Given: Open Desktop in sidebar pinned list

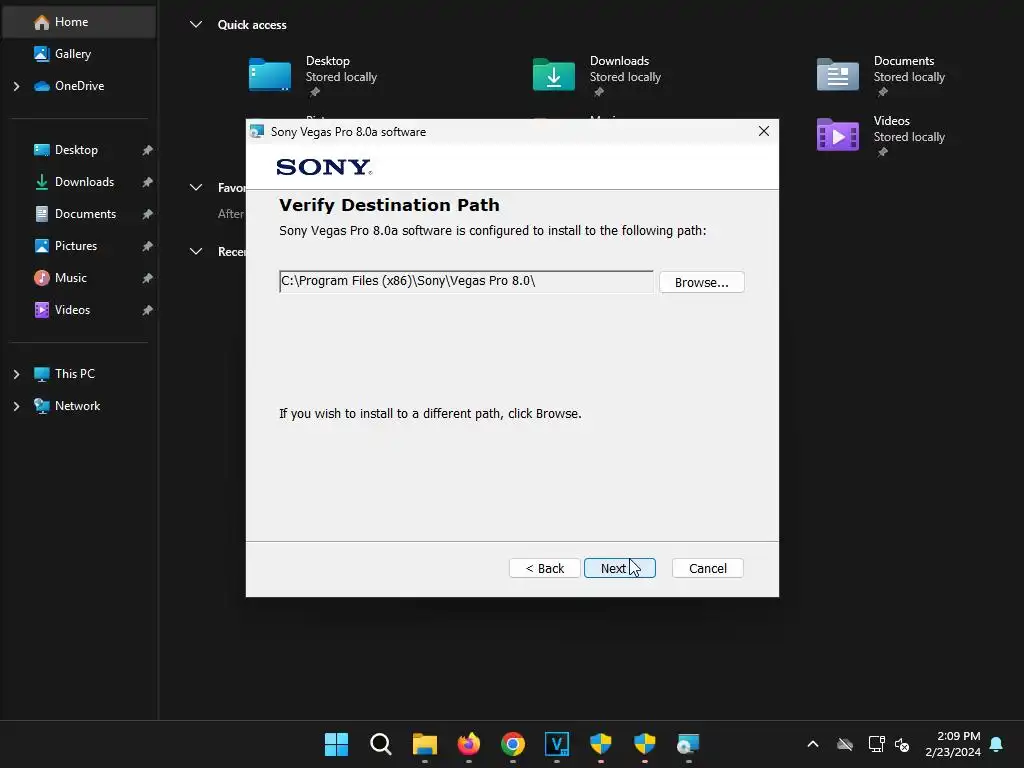Looking at the screenshot, I should point(76,150).
